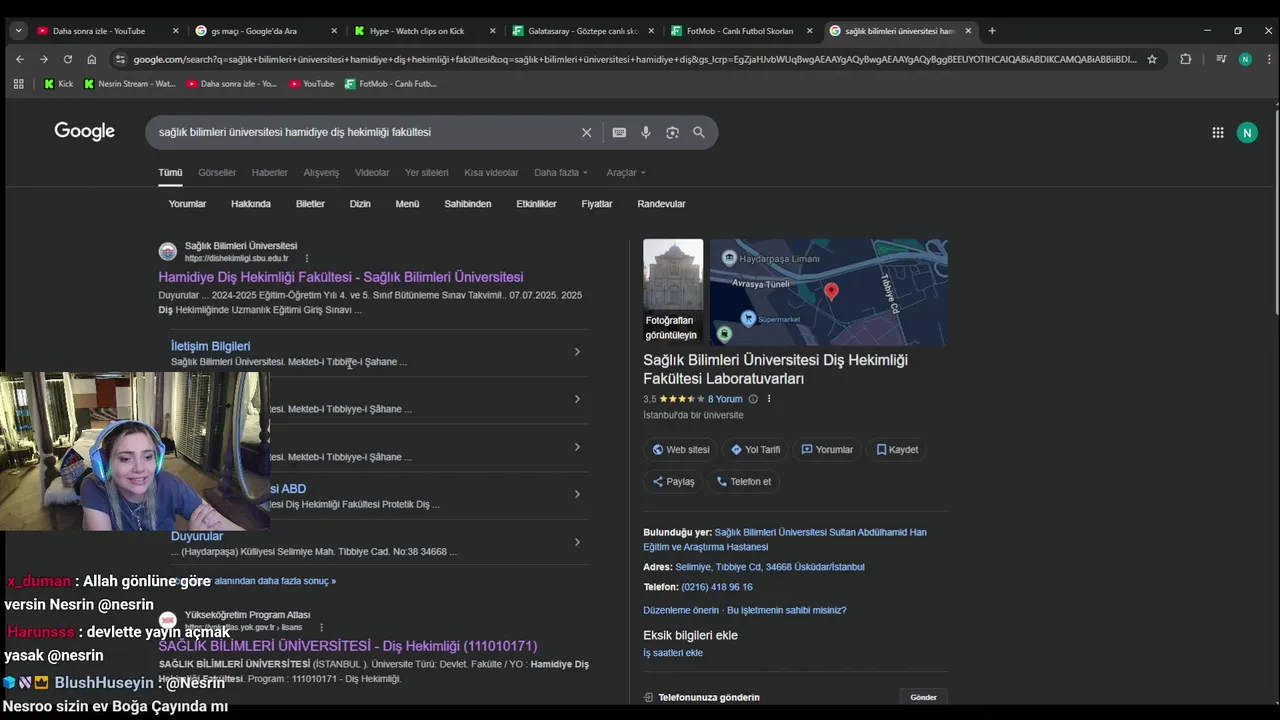Screen dimensions: 1280x720
Task: Reload the current page
Action: pos(67,59)
